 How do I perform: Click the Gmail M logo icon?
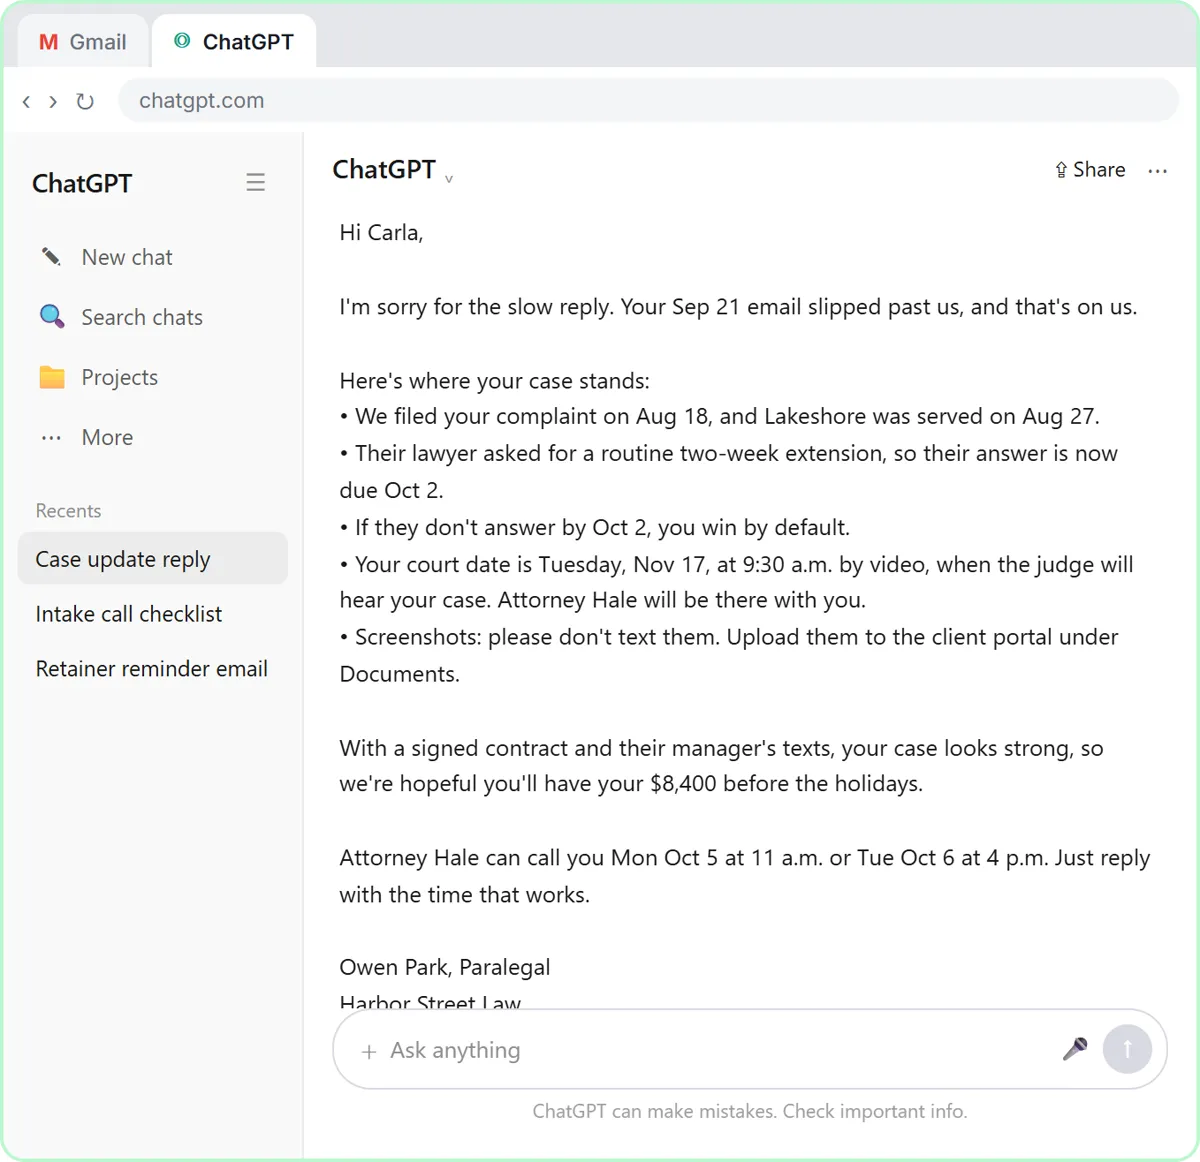[48, 42]
